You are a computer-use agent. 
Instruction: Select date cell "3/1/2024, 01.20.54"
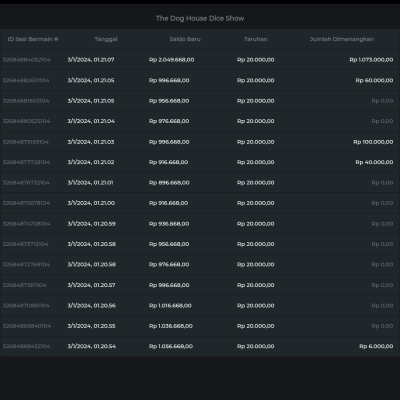[91, 346]
